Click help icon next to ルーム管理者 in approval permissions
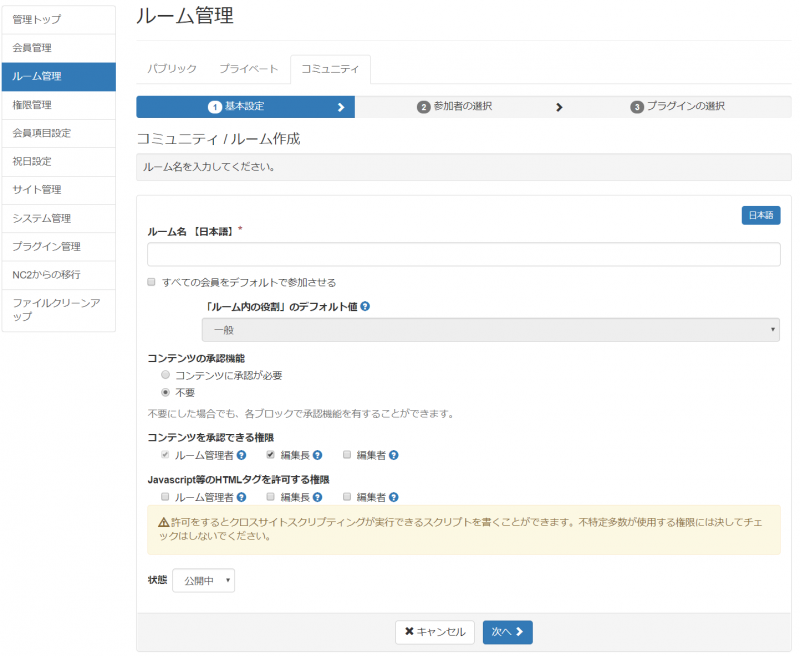The image size is (800, 656). click(241, 455)
